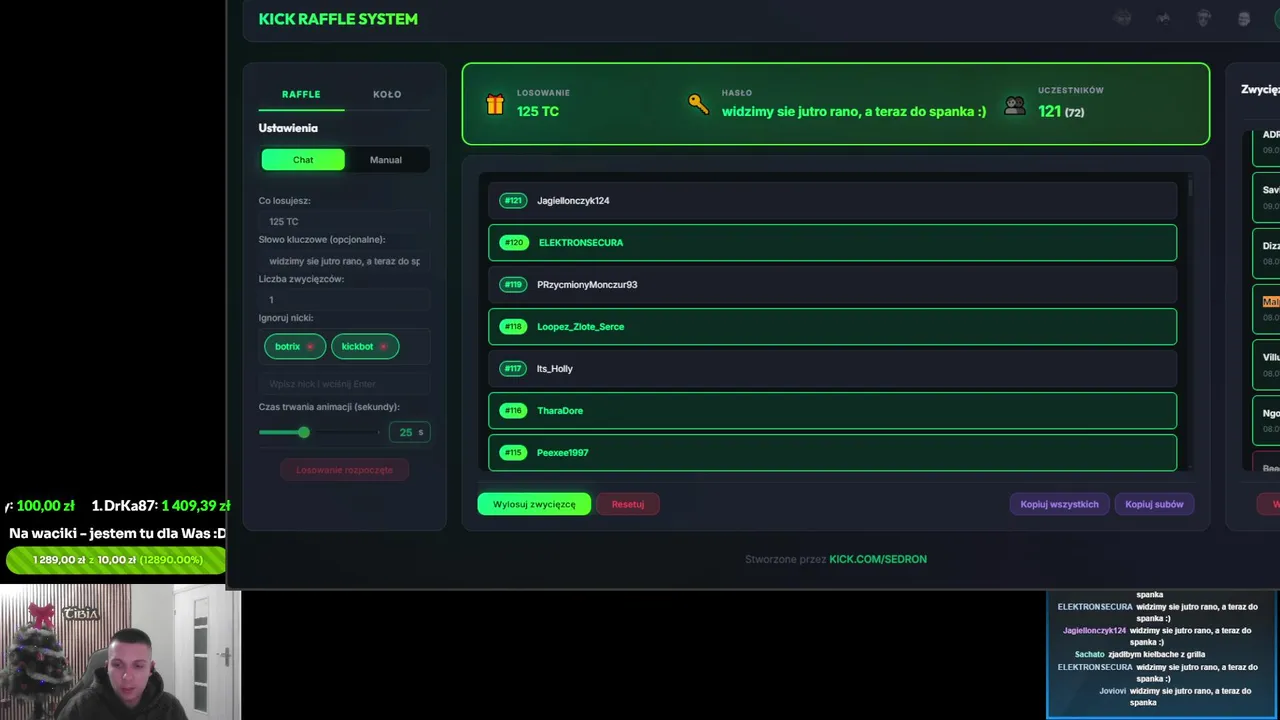Click Jagiellonczyk124 chat message in overlay
Viewport: 1280px width, 720px height.
(x=1157, y=636)
